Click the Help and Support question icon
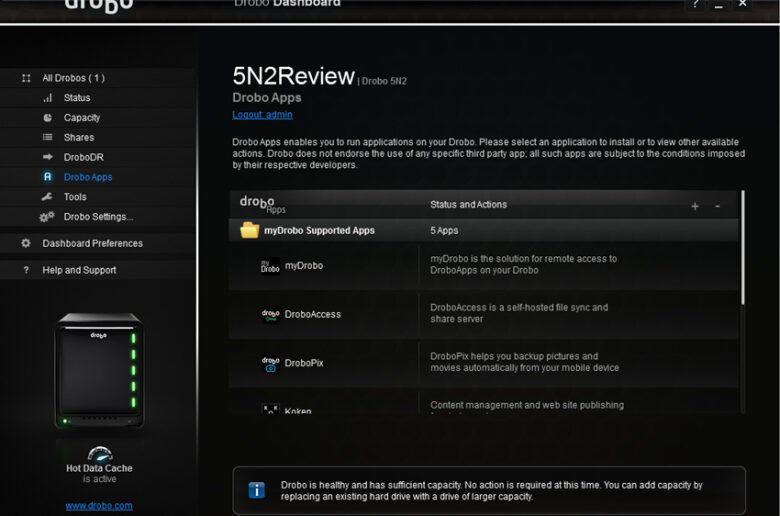780x516 pixels. pyautogui.click(x=26, y=270)
